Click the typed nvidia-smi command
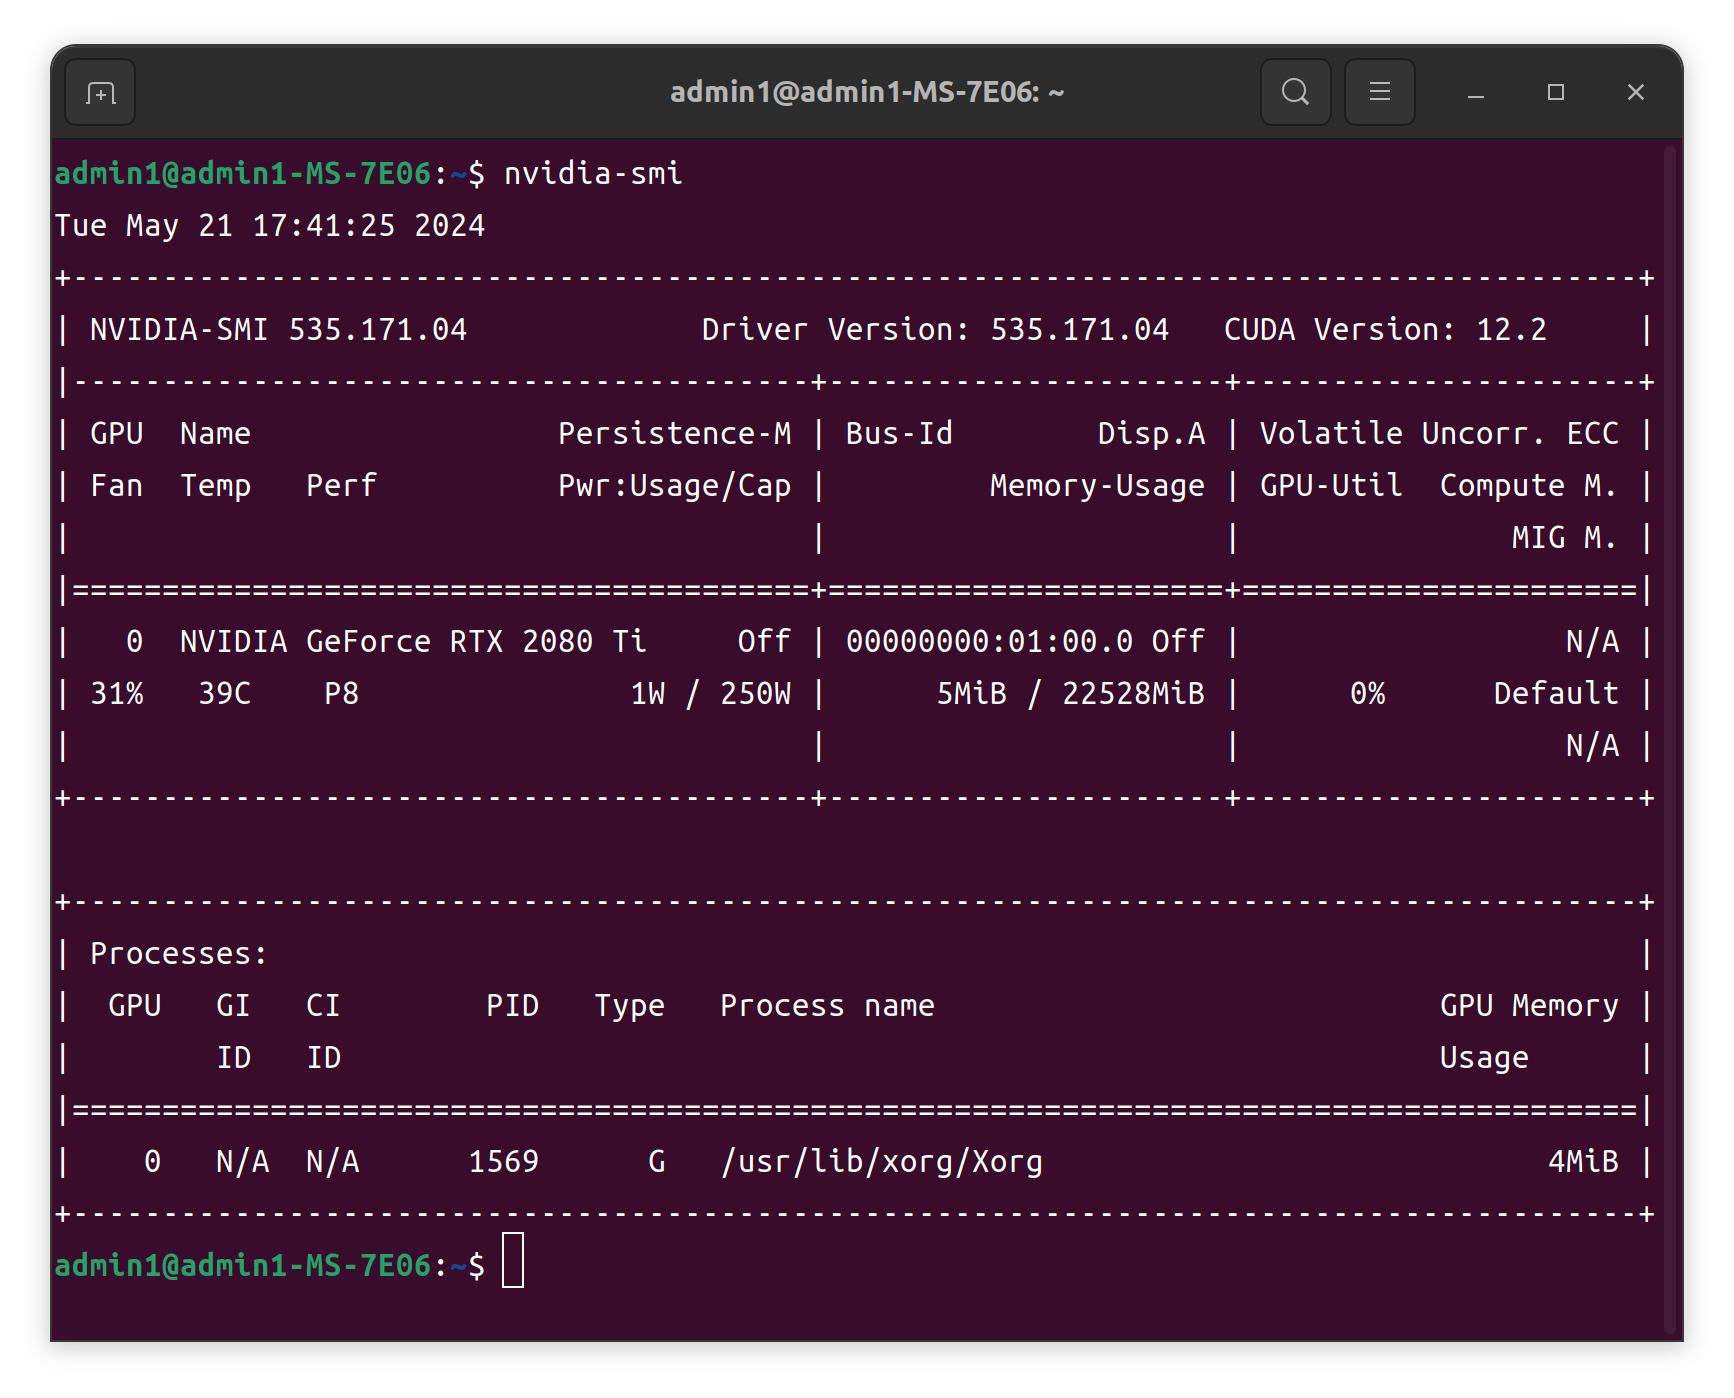Screen dimensions: 1734x1398 point(593,173)
